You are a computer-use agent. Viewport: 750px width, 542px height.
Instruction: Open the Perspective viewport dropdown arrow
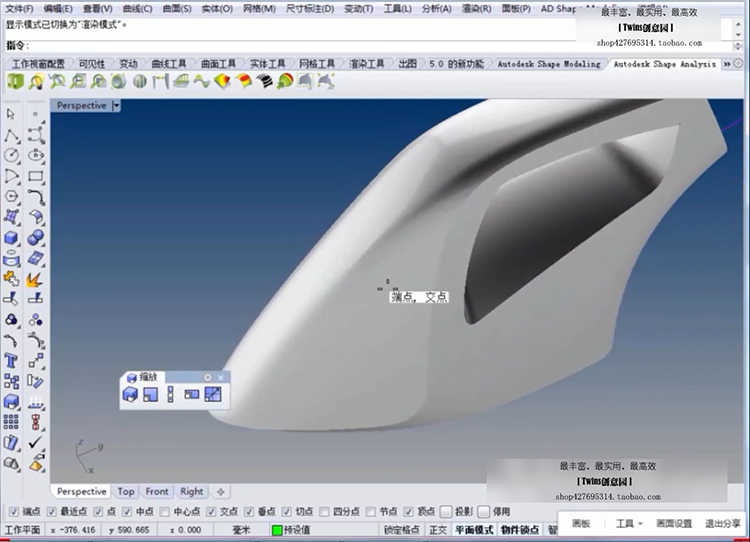pos(116,106)
